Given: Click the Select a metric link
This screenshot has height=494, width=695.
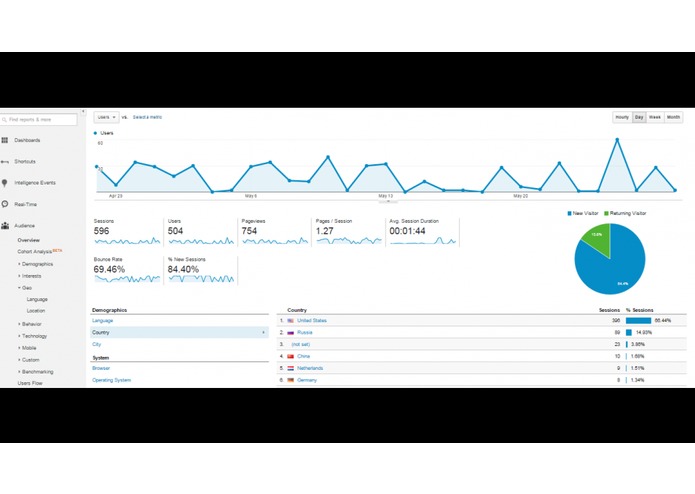Looking at the screenshot, I should click(x=147, y=117).
